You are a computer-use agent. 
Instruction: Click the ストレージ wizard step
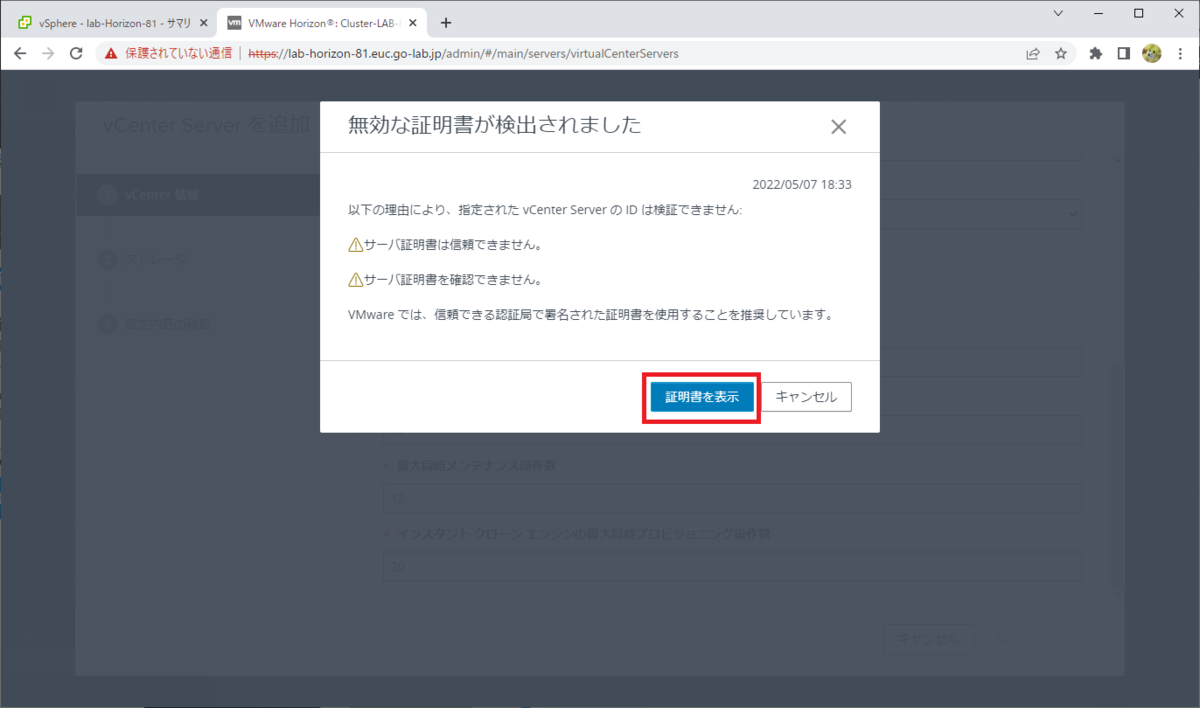[154, 260]
